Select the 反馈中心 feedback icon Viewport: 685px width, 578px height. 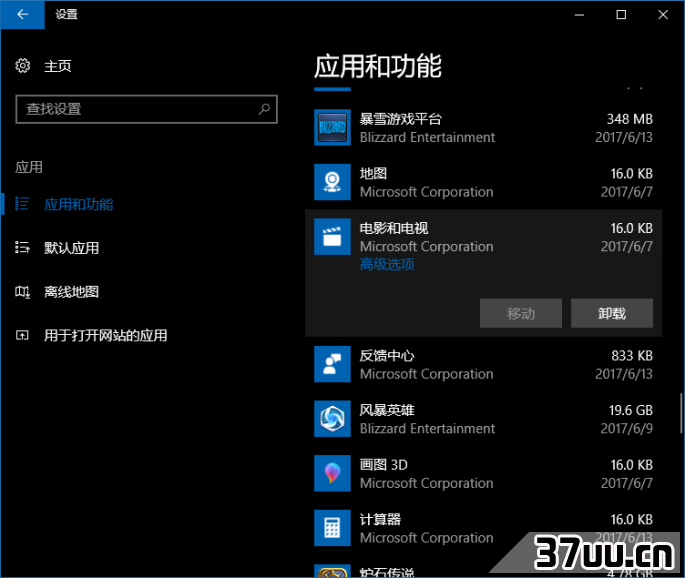pos(332,364)
